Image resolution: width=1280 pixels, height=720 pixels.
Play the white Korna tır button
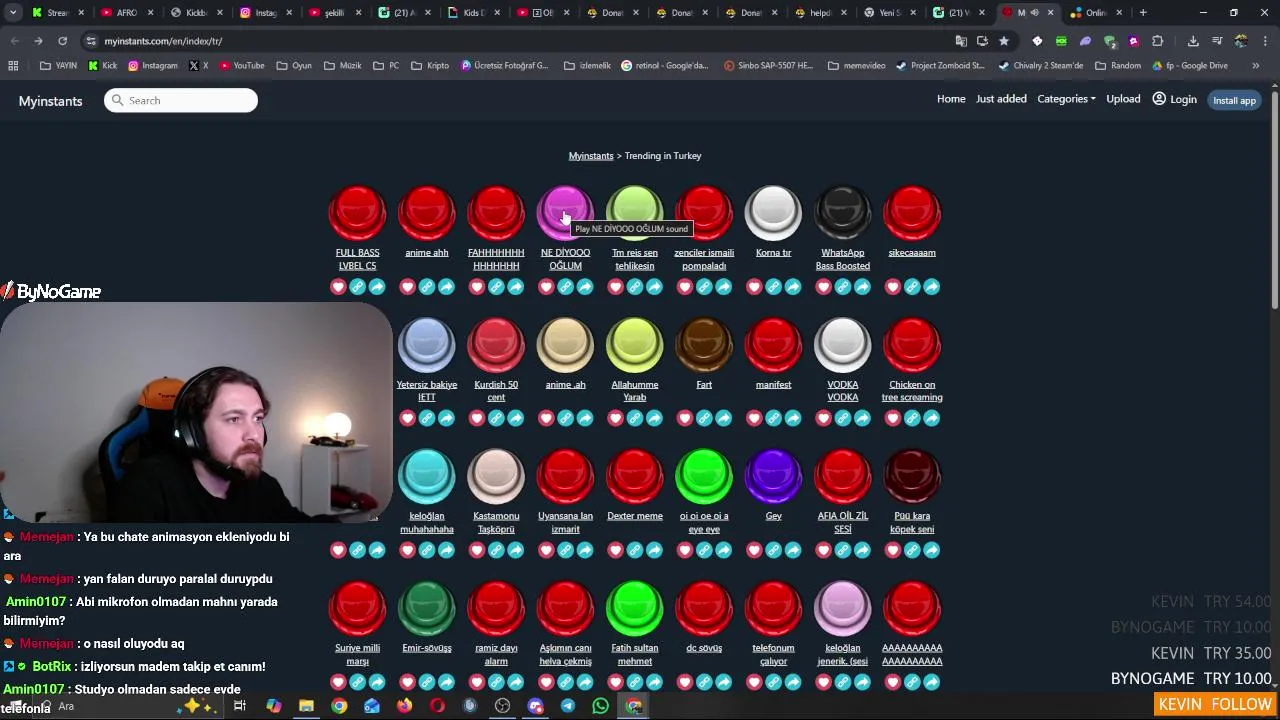[773, 213]
